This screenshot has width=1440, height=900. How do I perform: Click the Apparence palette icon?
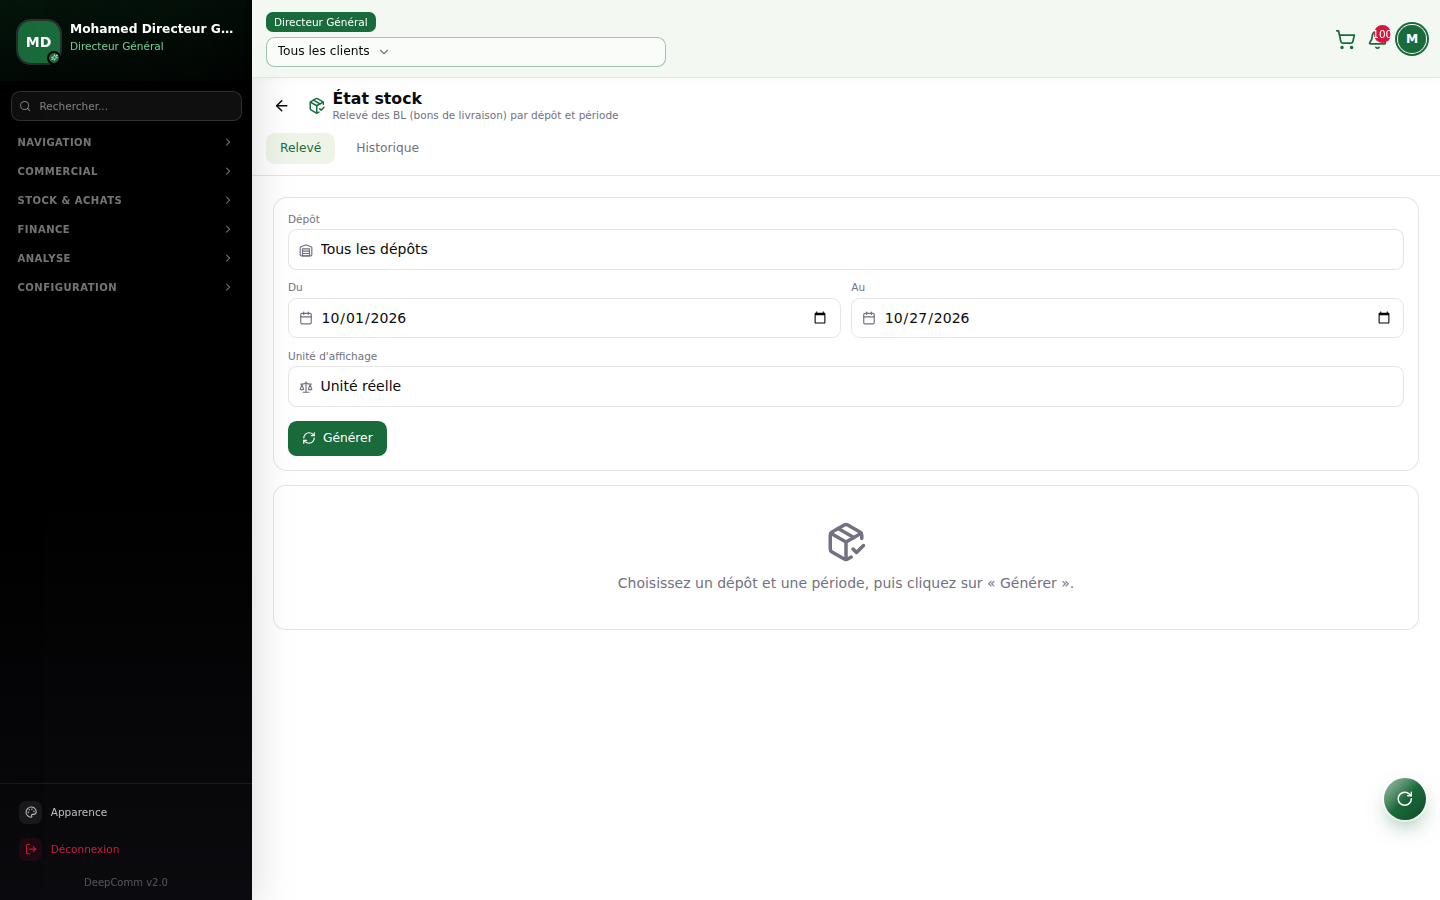coord(31,812)
